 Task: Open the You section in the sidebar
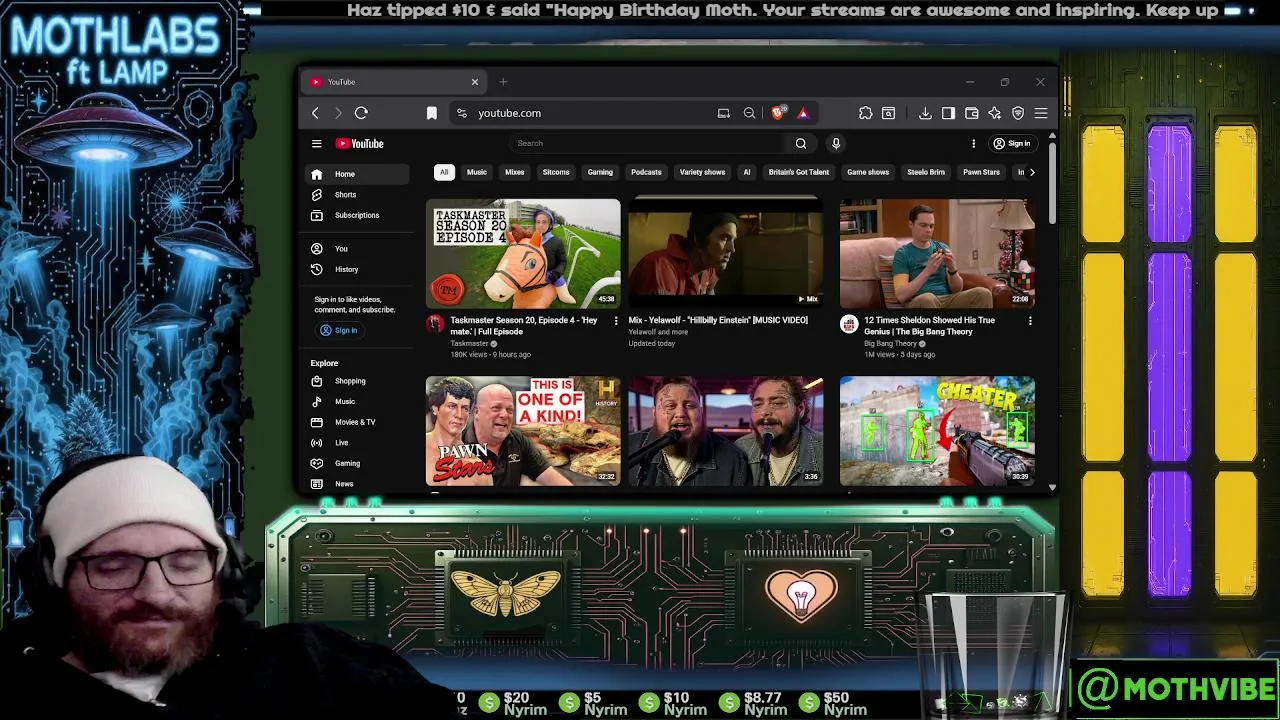point(356,248)
